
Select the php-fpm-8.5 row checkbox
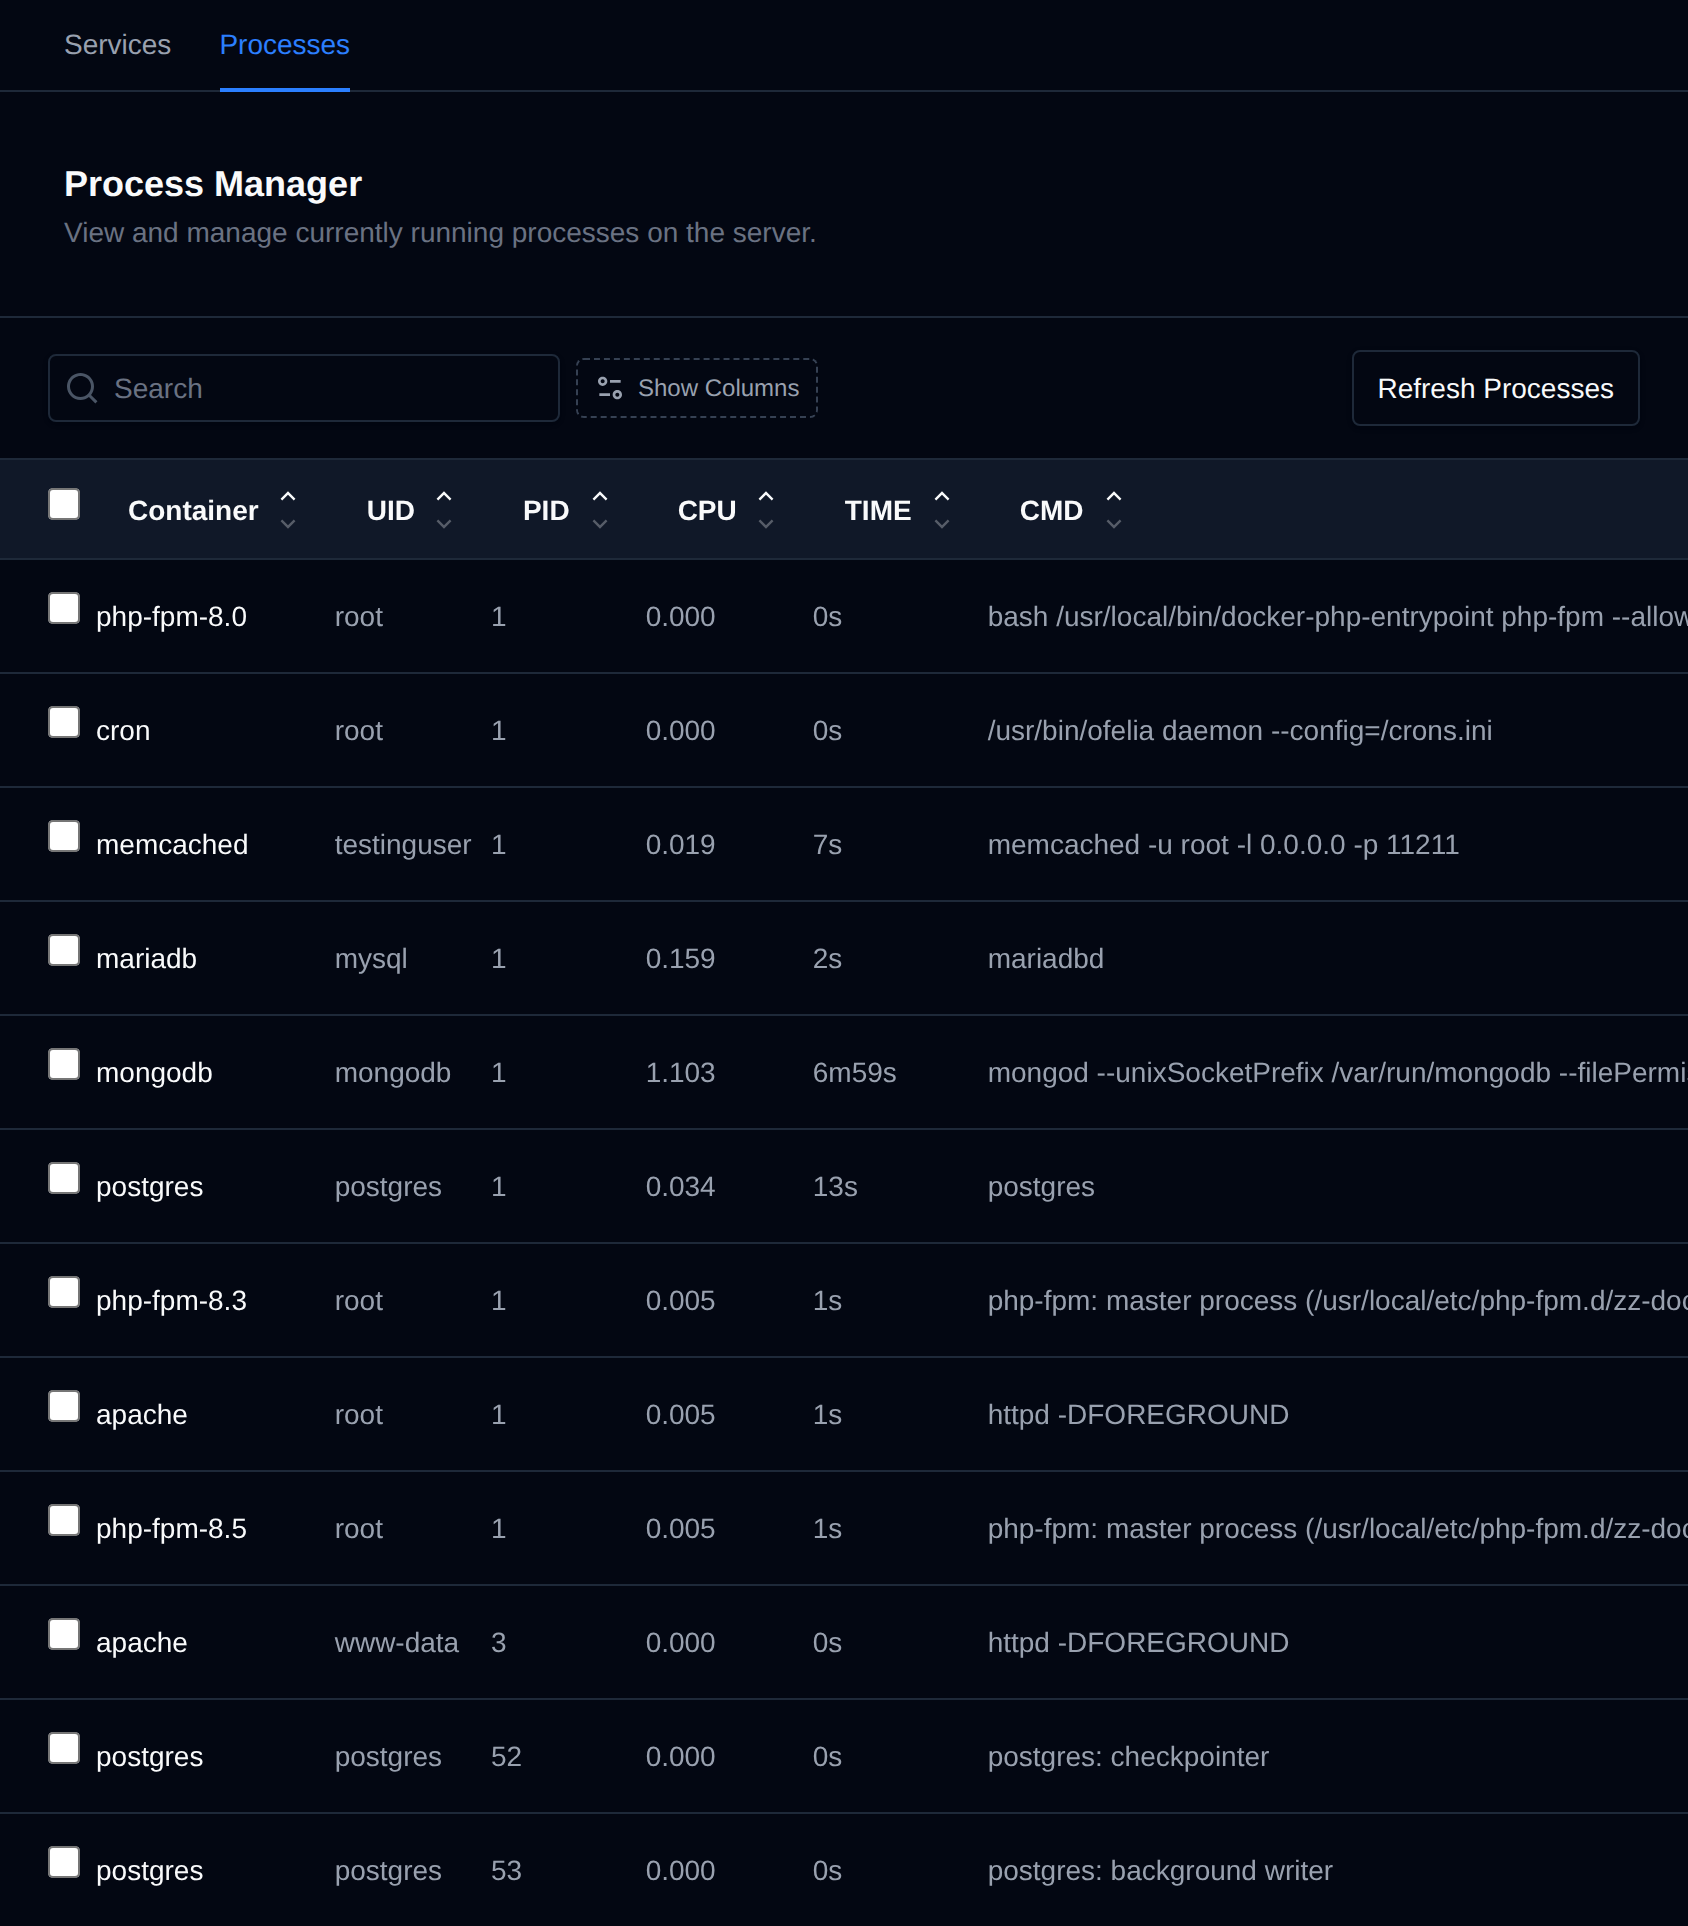click(64, 1520)
